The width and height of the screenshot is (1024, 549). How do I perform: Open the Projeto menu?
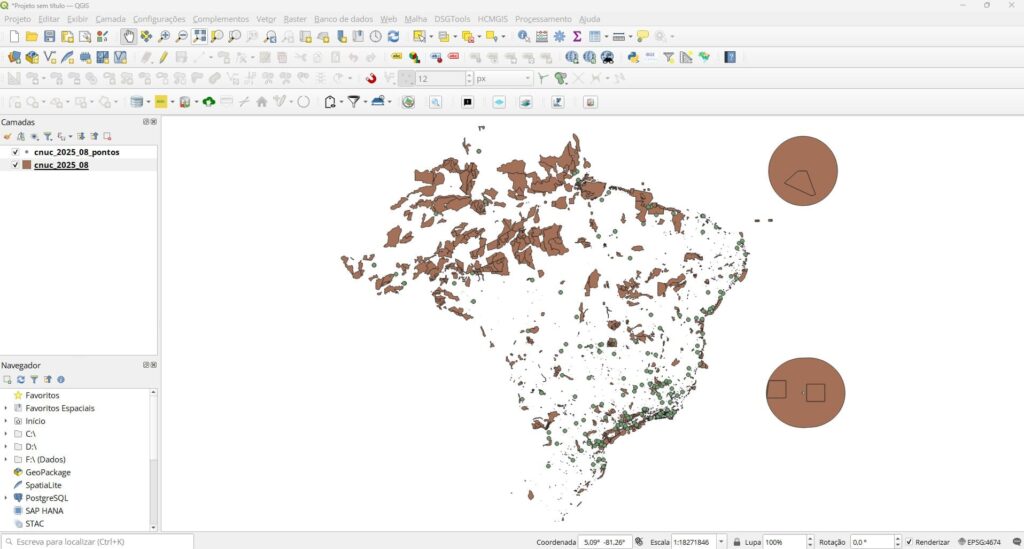18,19
